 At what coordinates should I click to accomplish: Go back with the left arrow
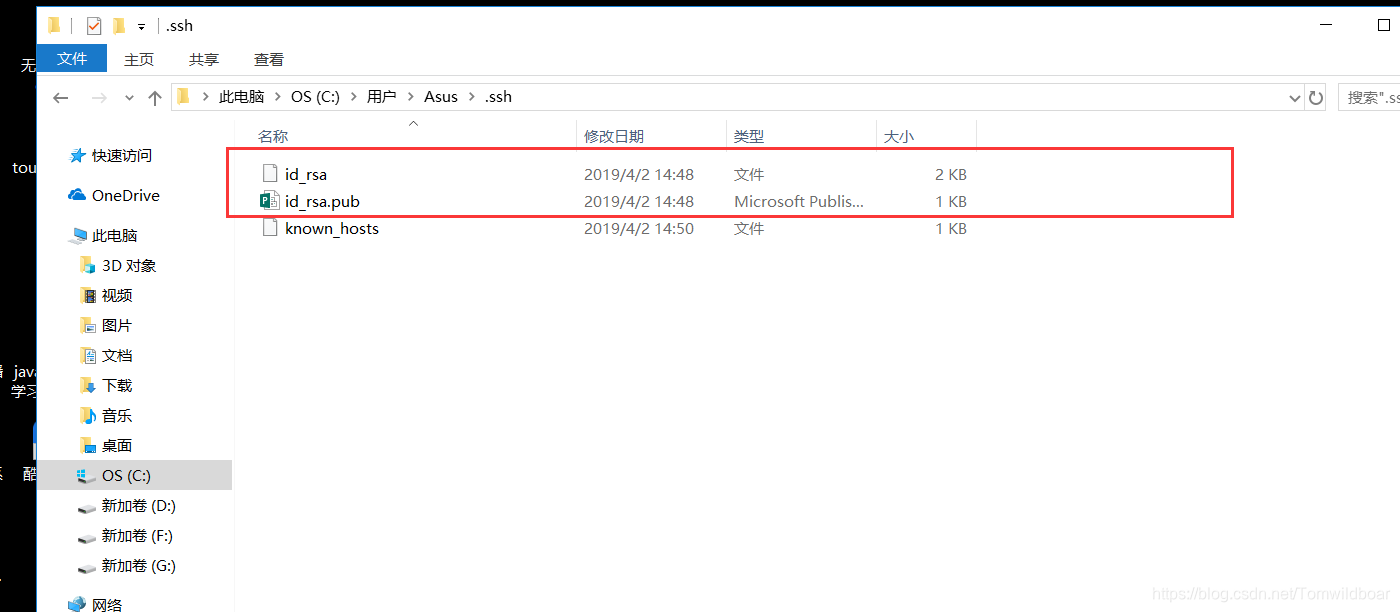pos(61,97)
